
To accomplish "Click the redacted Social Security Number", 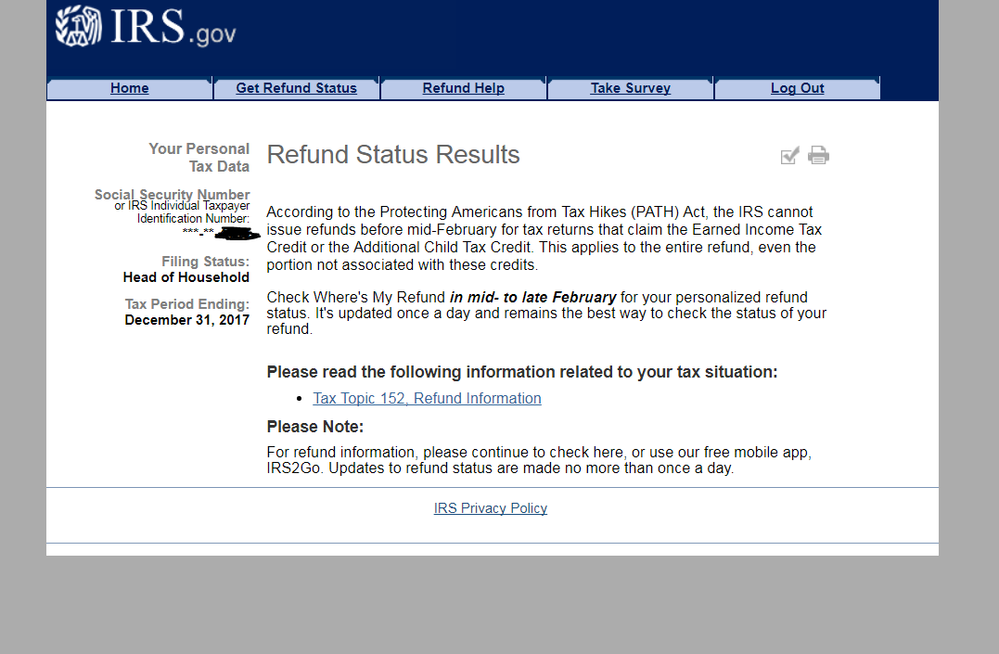I will (x=222, y=233).
